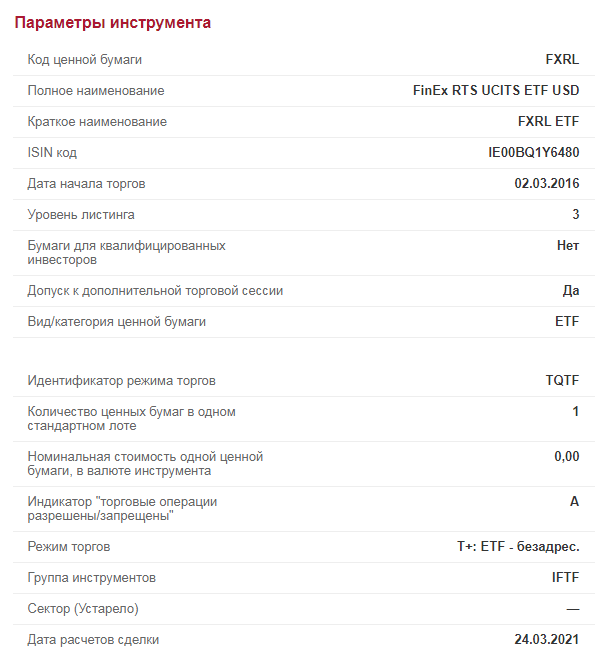
Task: Select the security code value FXRL
Action: [x=562, y=59]
